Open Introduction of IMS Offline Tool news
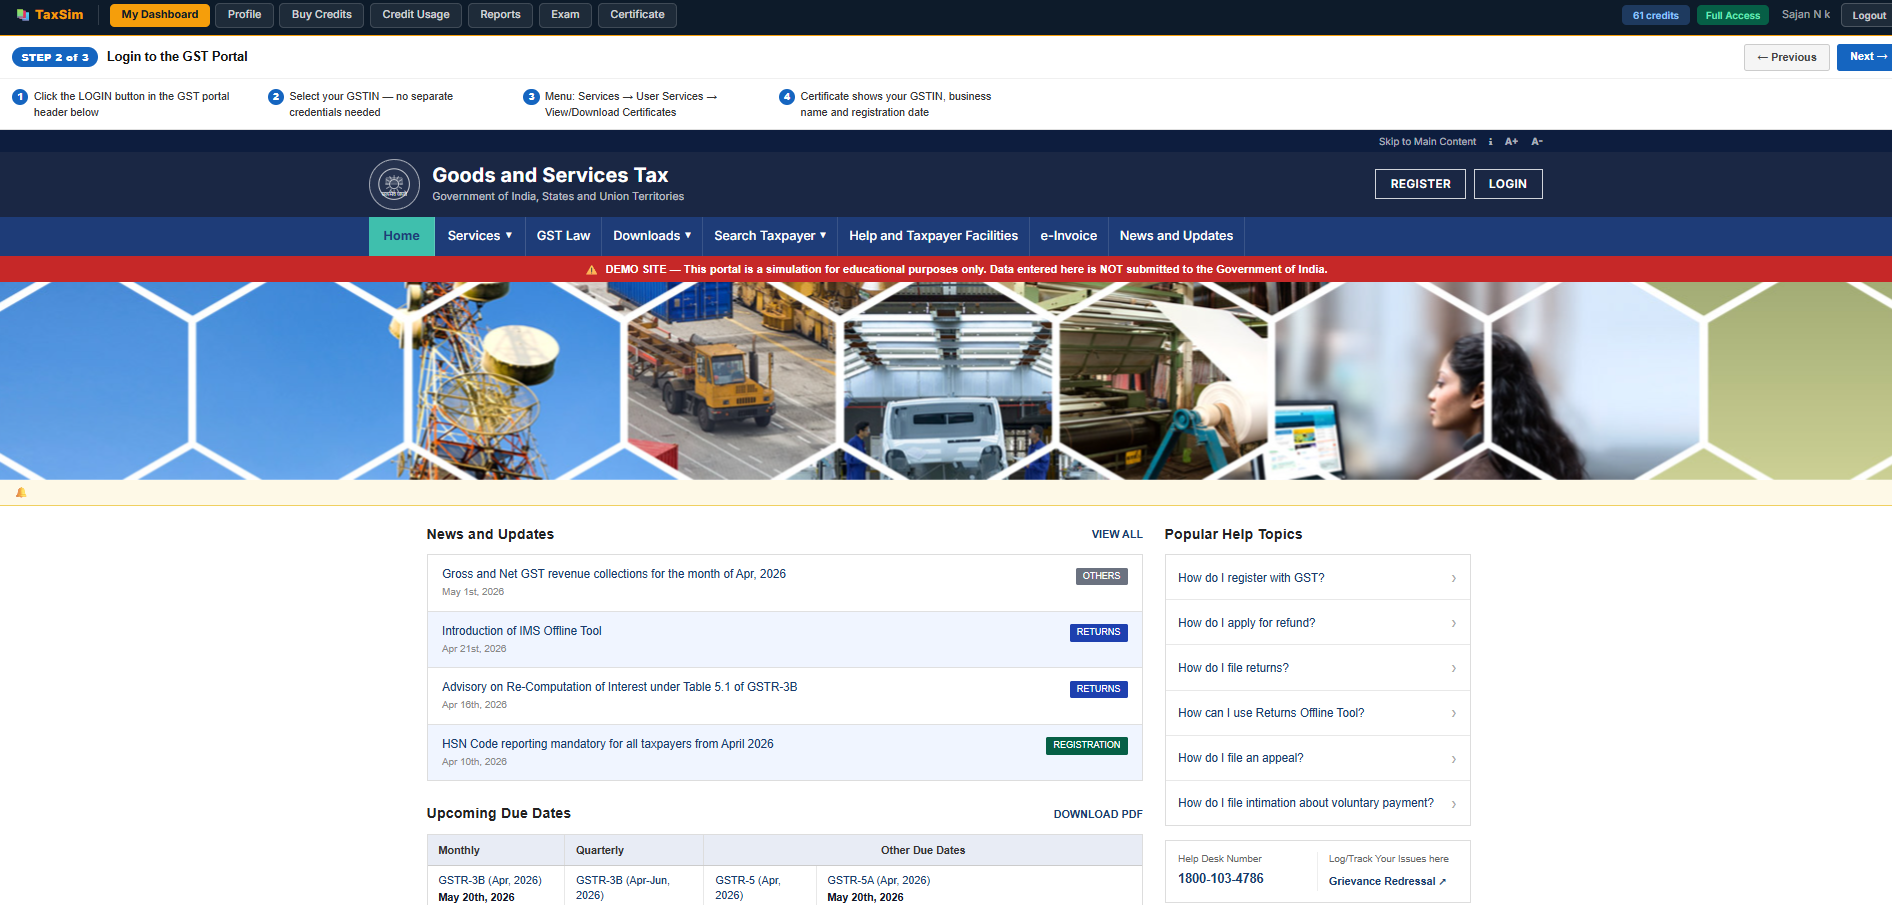This screenshot has height=905, width=1892. click(522, 631)
